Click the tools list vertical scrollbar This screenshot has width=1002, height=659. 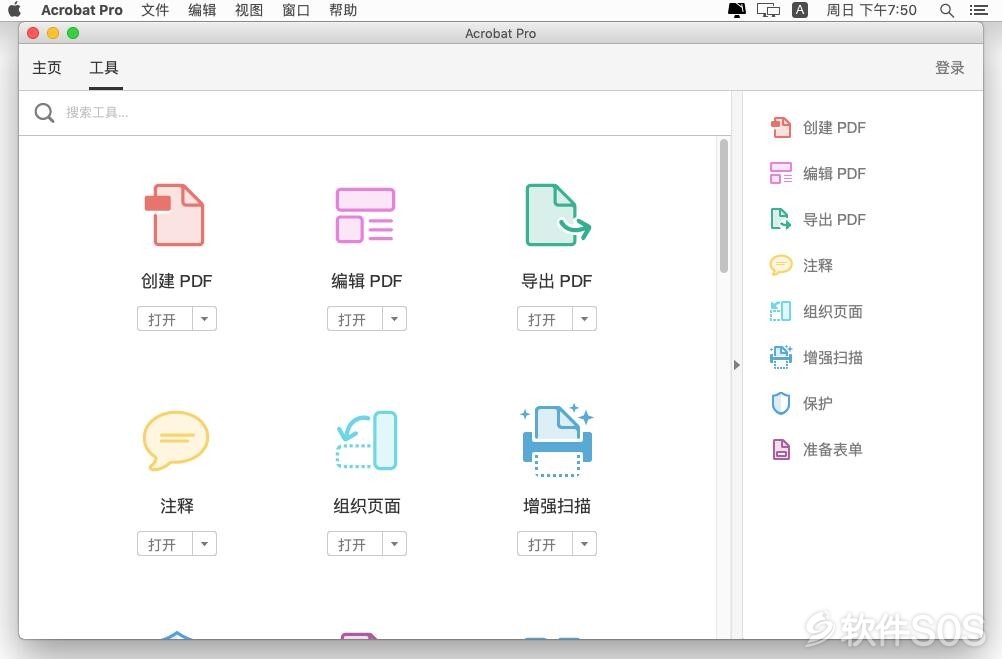point(723,206)
